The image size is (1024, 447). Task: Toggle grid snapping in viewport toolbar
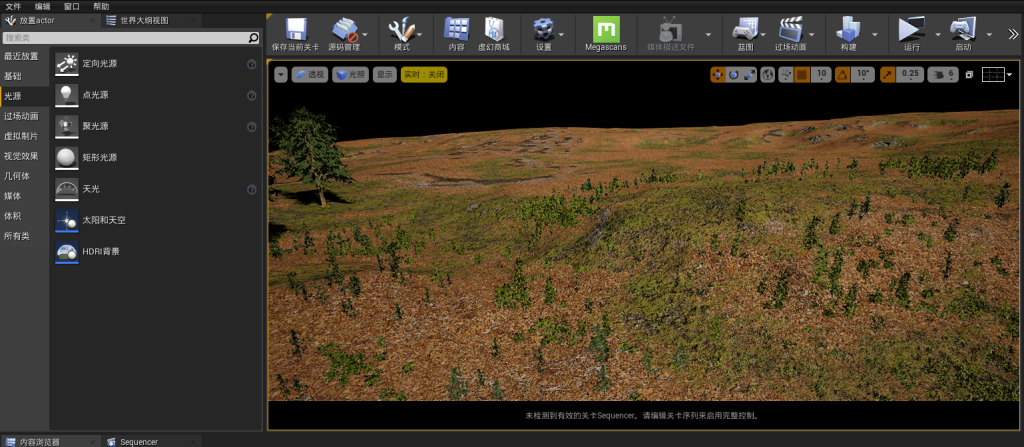tap(802, 74)
